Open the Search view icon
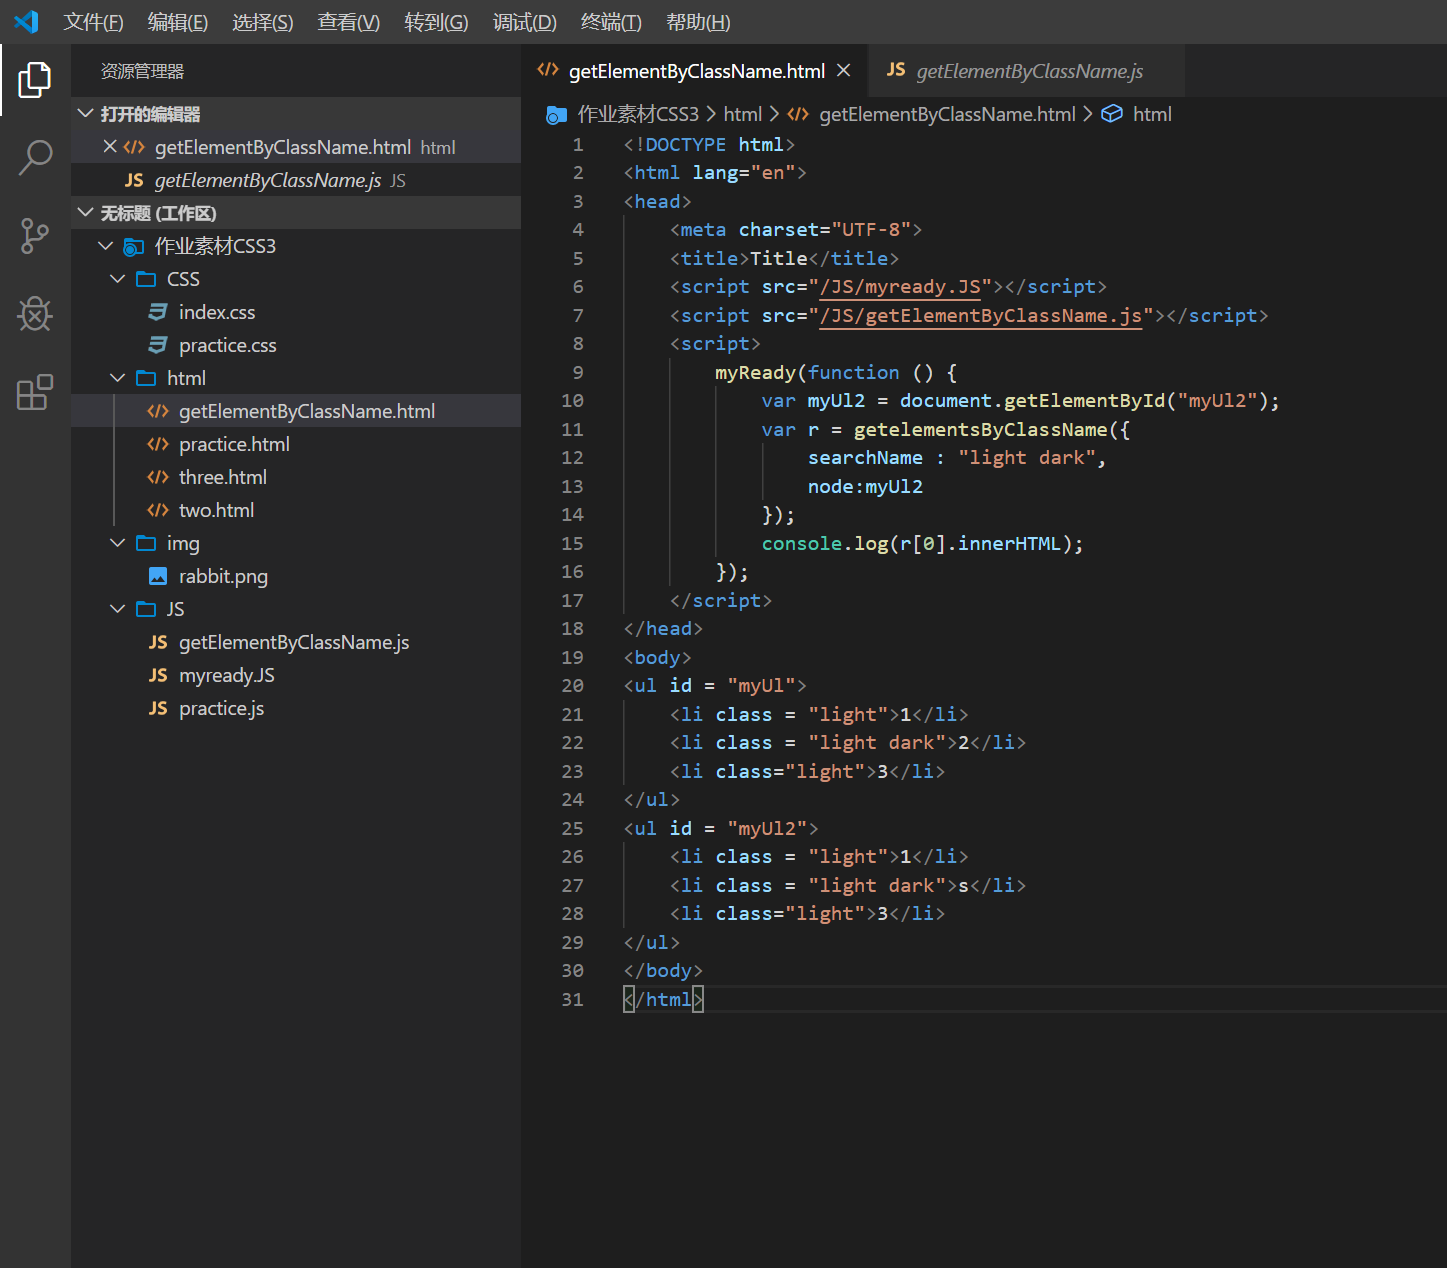This screenshot has width=1447, height=1268. (35, 157)
